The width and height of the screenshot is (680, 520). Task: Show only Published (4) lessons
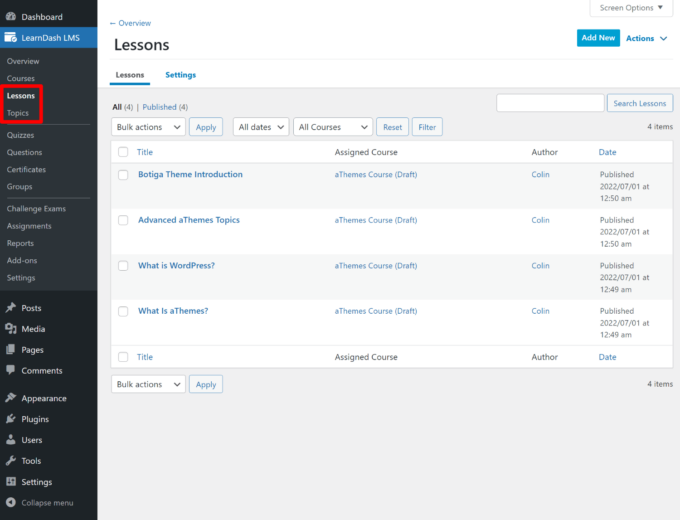[x=165, y=107]
